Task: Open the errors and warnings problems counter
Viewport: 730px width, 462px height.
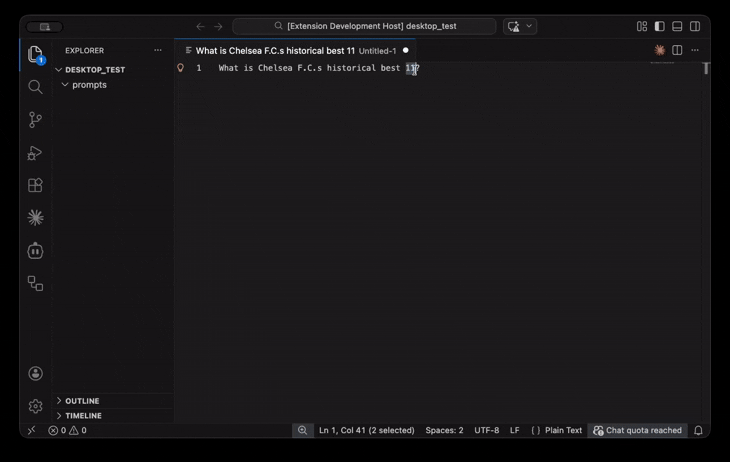Action: [x=68, y=430]
